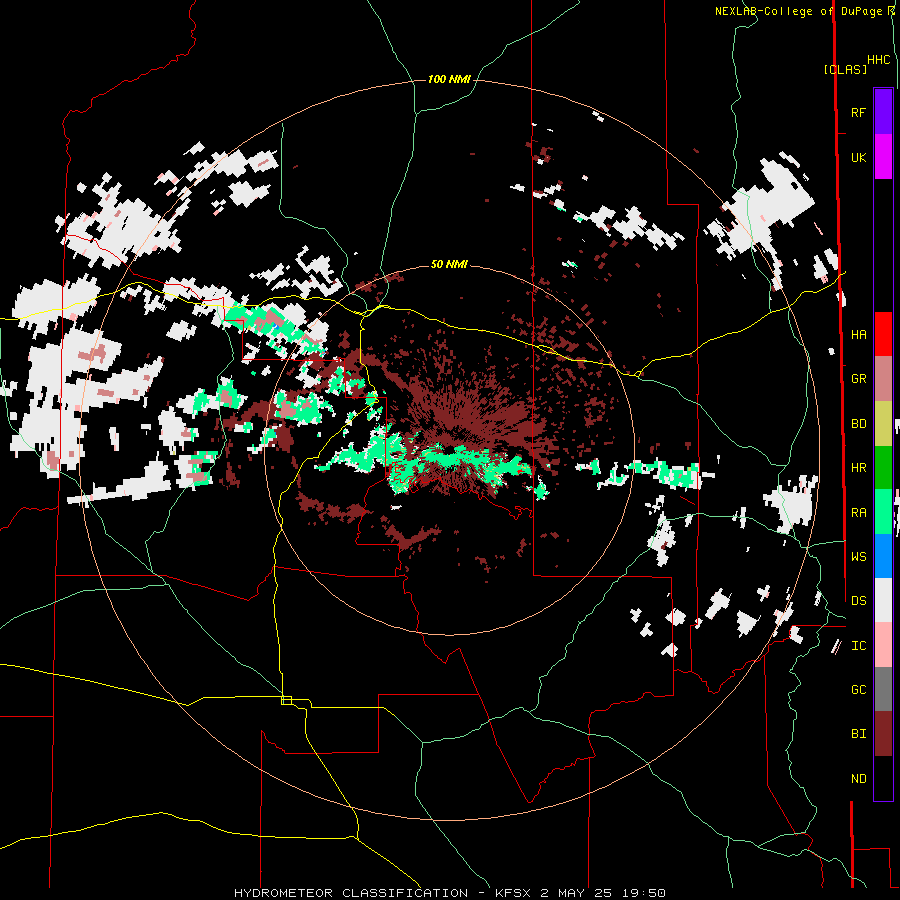Click the RF purple legend swatch
The height and width of the screenshot is (900, 900).
click(883, 112)
